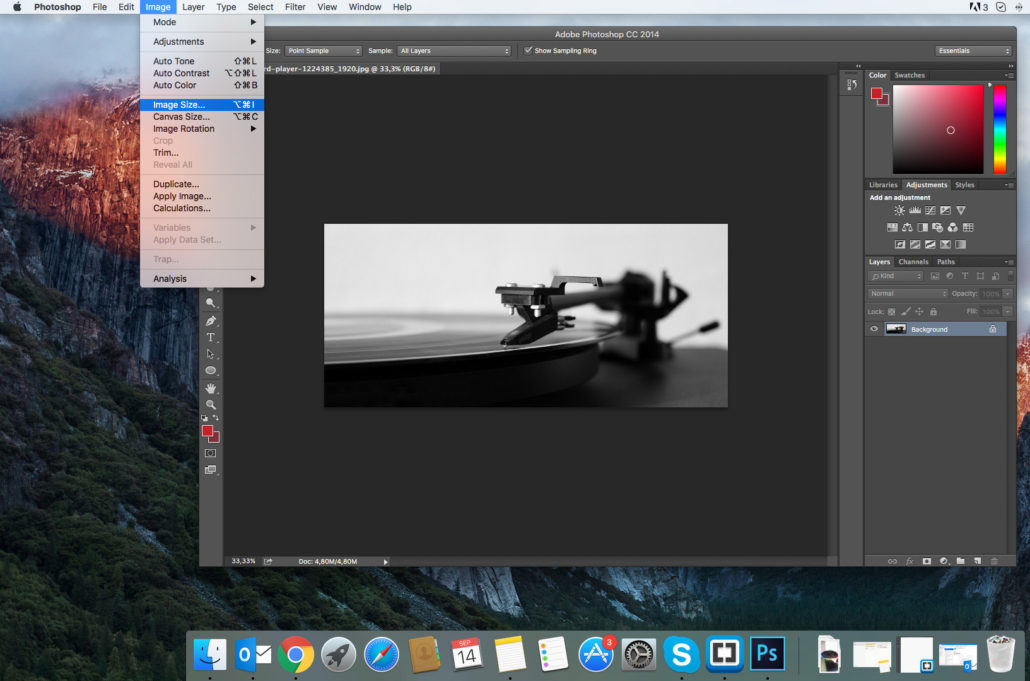Hide the Background layer with eye icon
This screenshot has height=681, width=1030.
pyautogui.click(x=874, y=329)
